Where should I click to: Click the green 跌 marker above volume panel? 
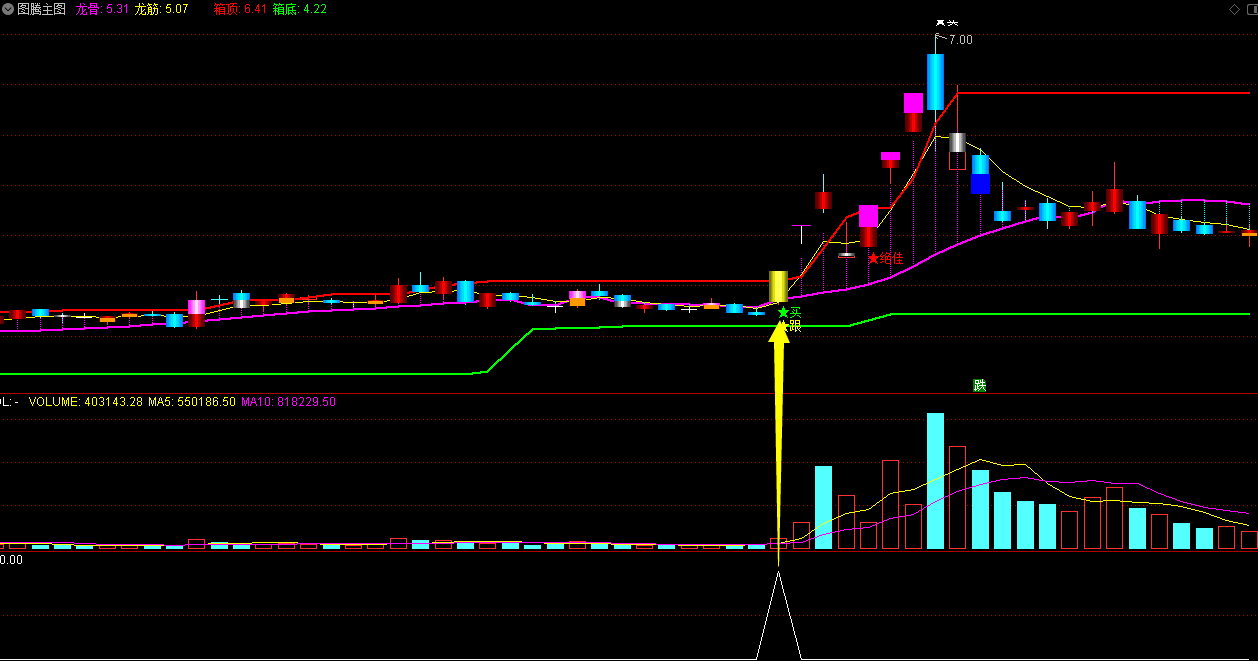[x=980, y=385]
